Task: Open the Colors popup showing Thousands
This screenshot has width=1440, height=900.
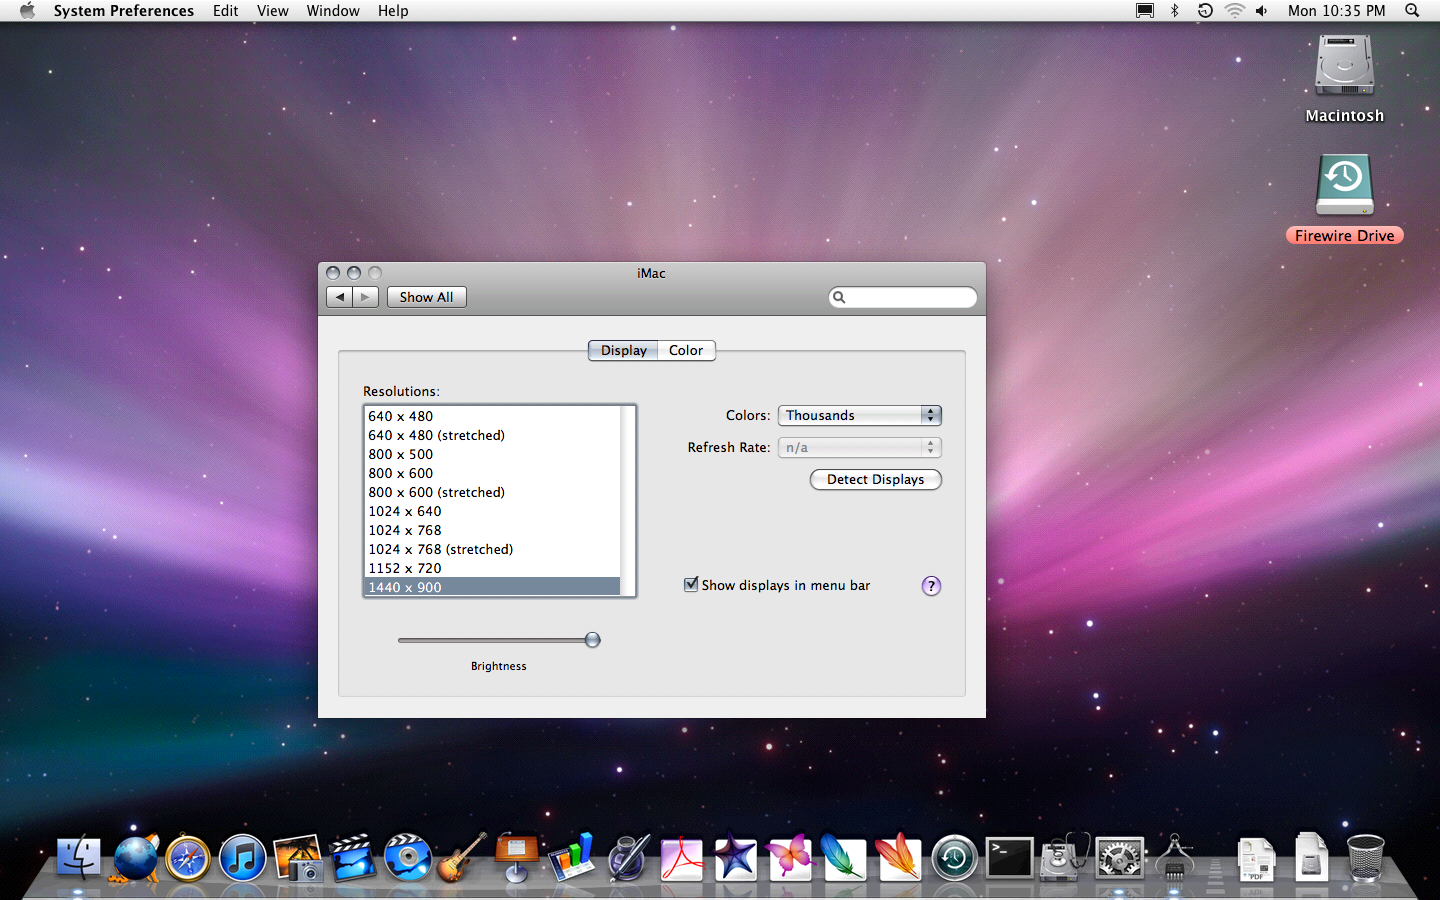Action: [x=860, y=415]
